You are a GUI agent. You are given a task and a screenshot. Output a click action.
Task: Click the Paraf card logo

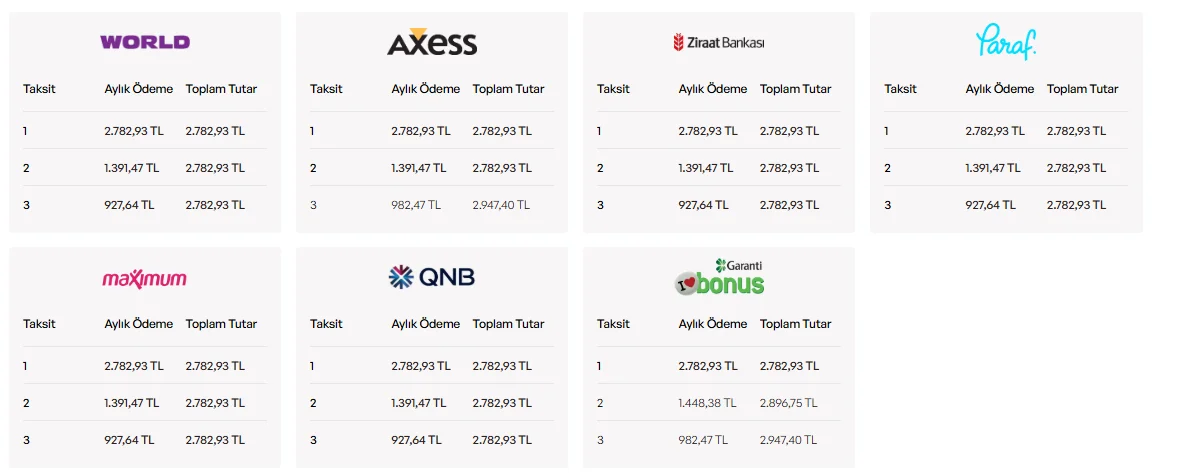pos(1006,42)
